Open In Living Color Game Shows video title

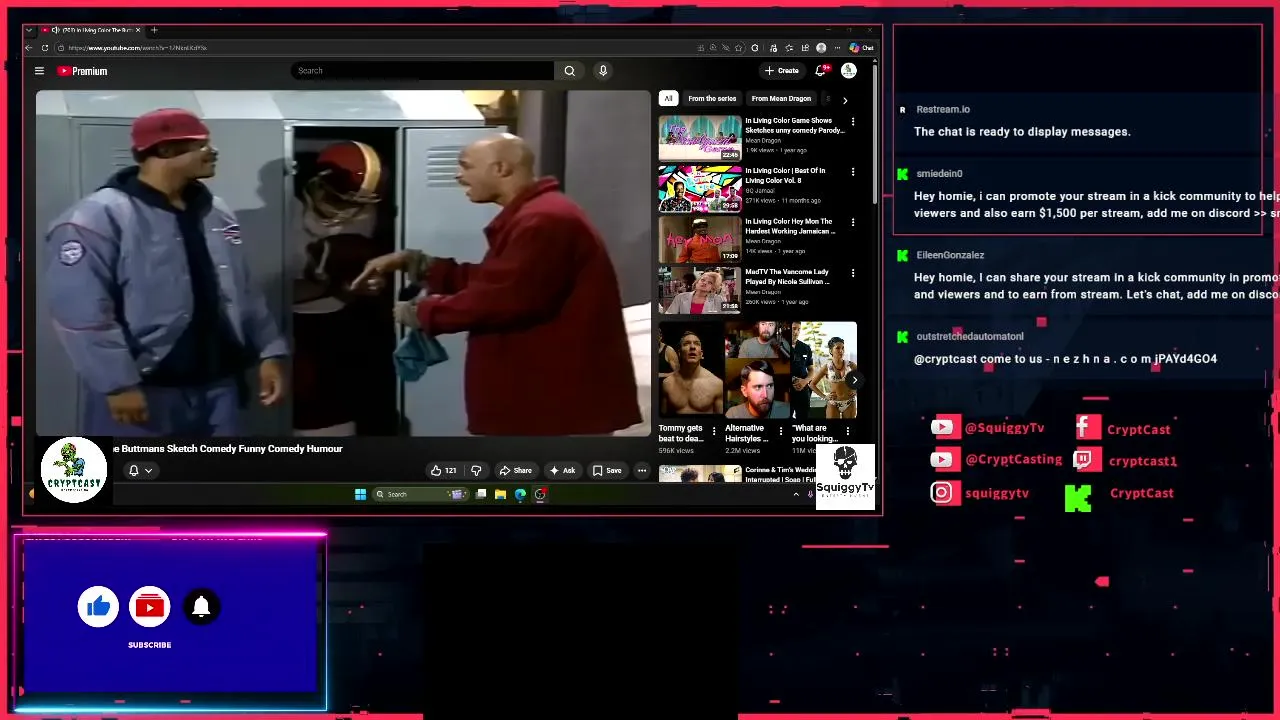click(x=794, y=125)
